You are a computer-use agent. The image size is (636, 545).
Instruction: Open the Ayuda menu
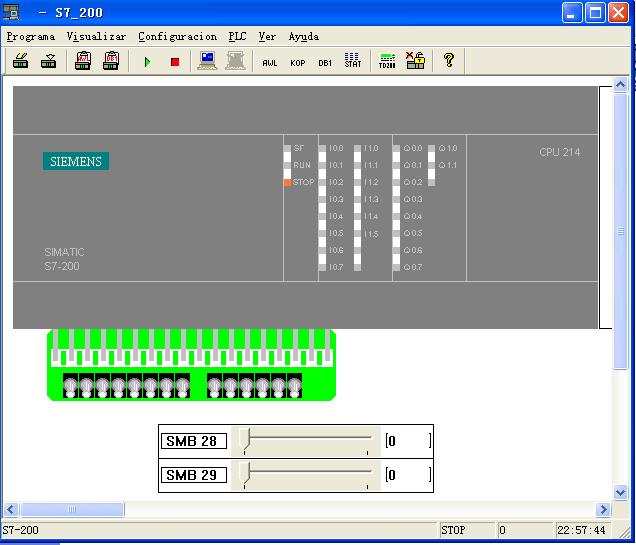pos(303,36)
